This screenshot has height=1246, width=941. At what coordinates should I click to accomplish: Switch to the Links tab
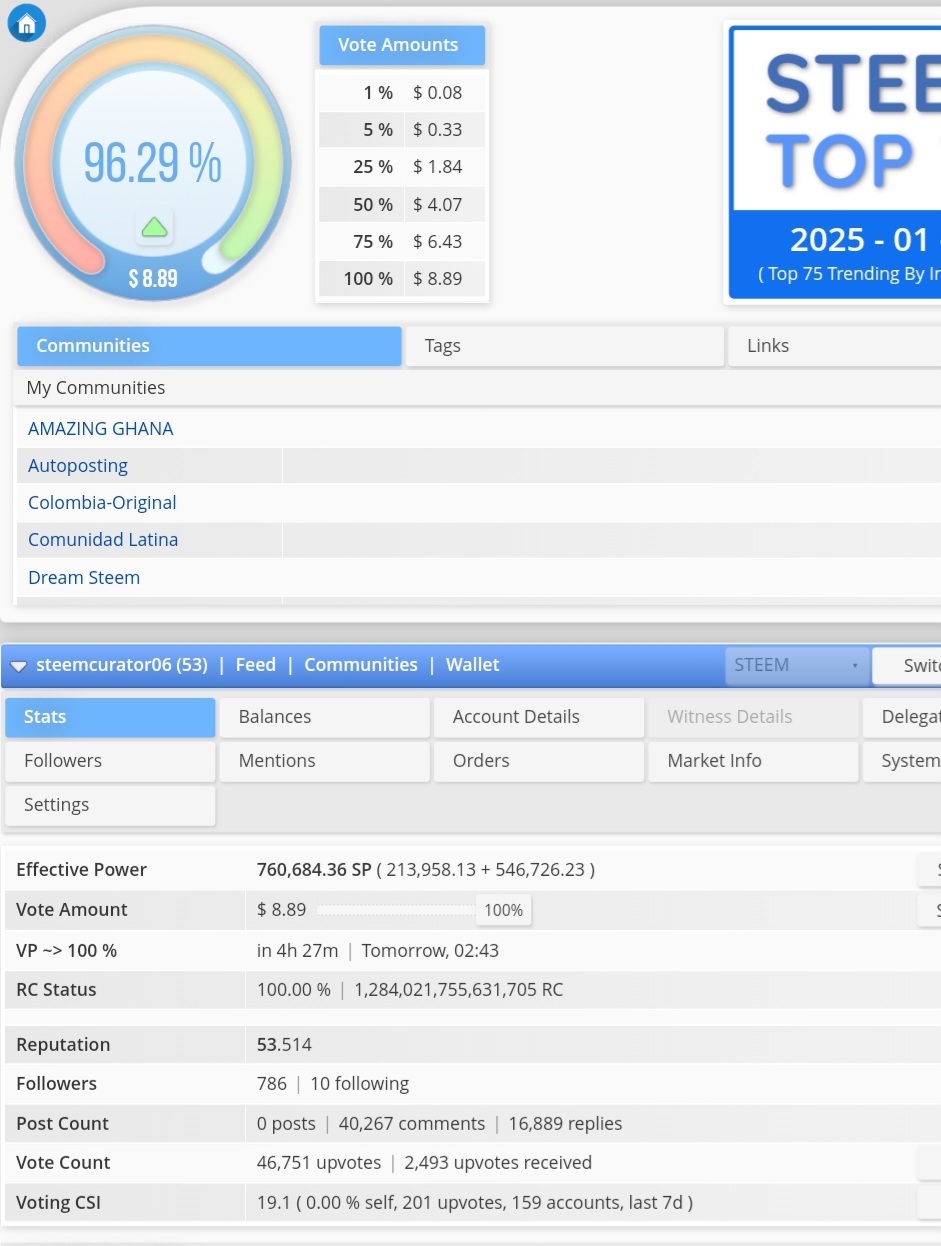coord(834,346)
